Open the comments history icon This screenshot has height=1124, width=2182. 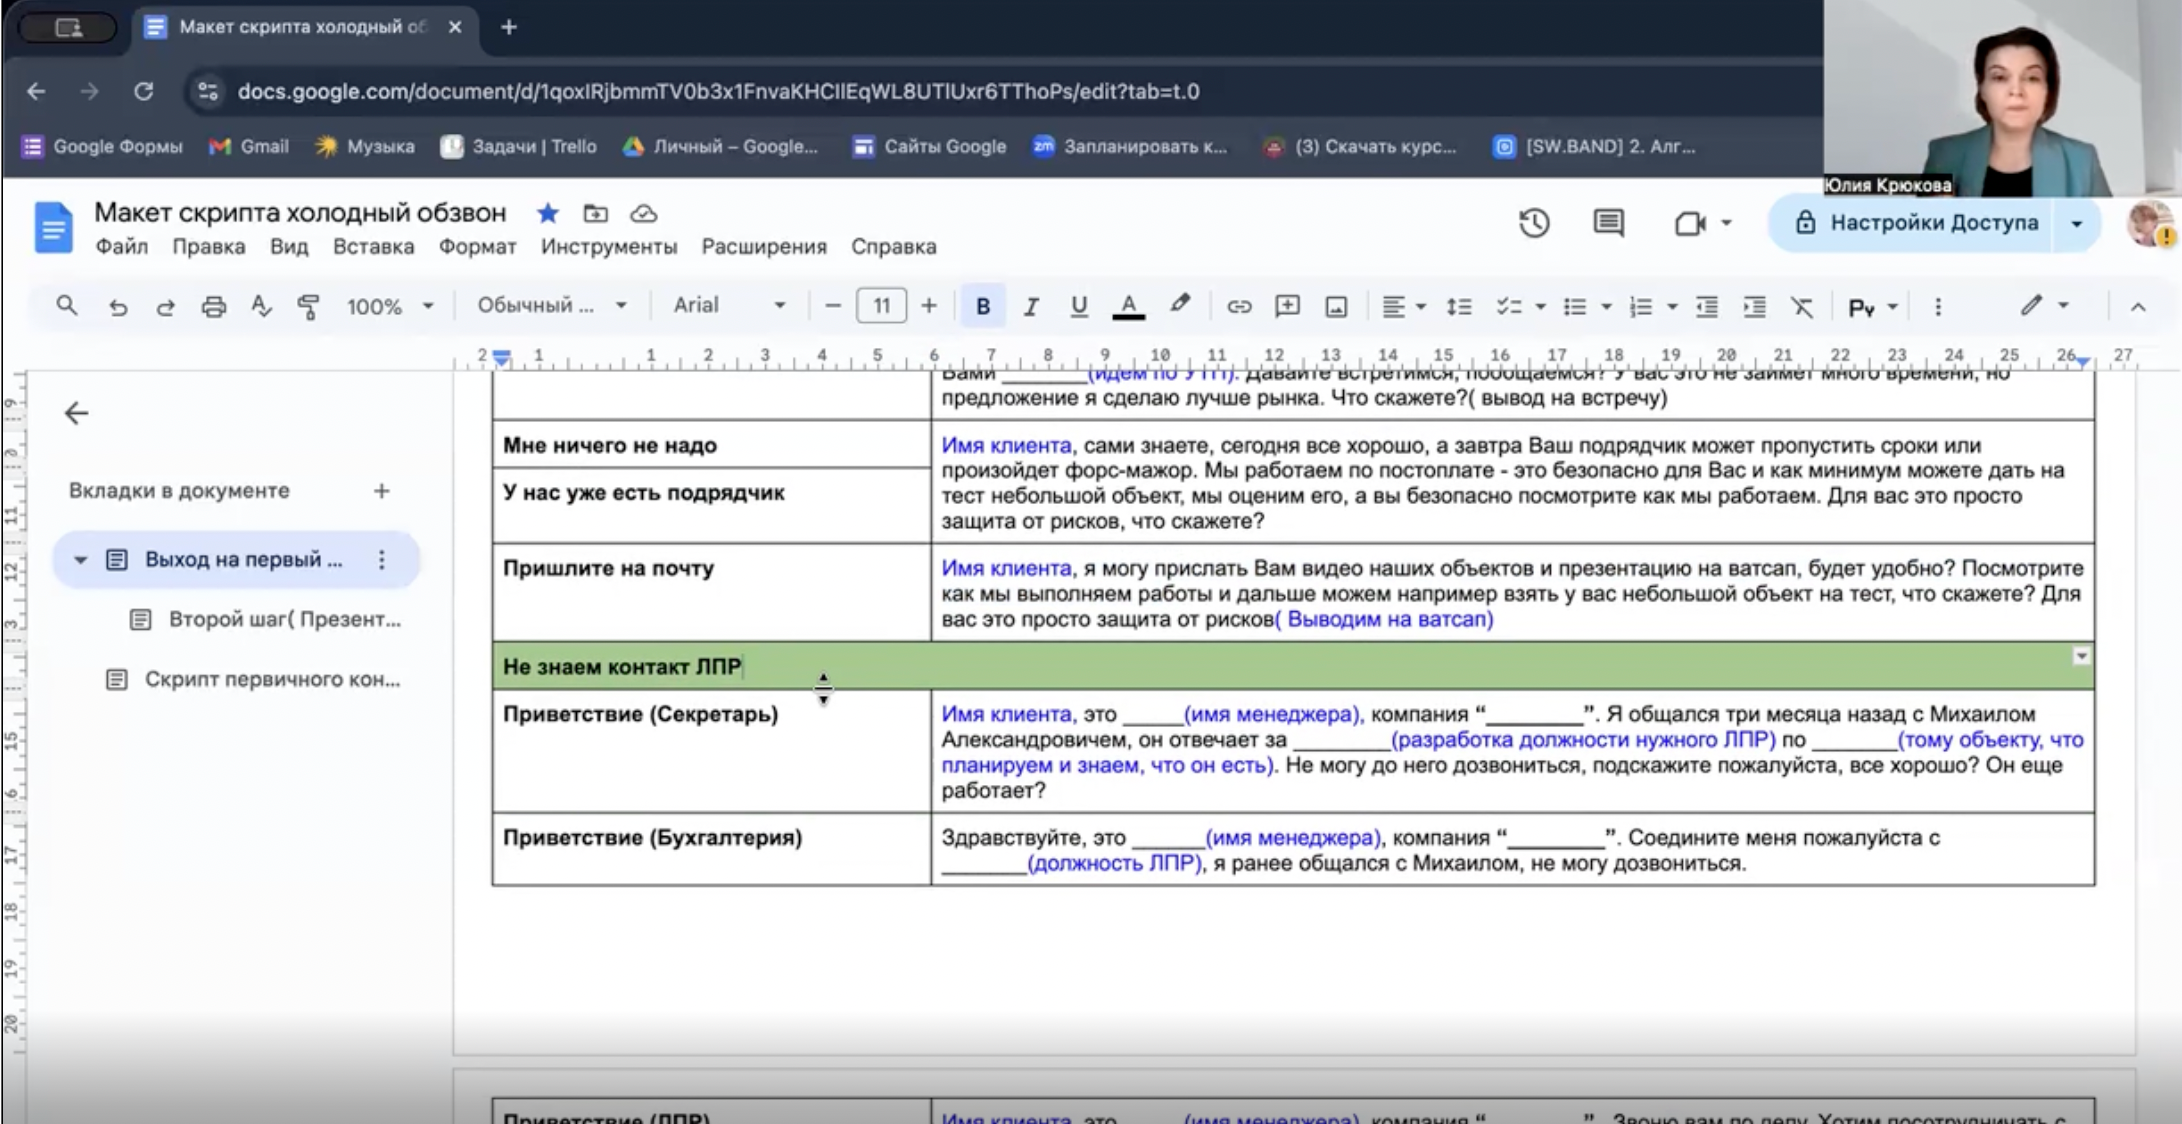click(x=1608, y=222)
